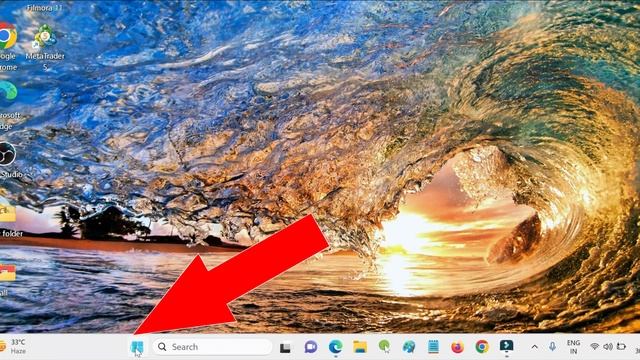This screenshot has height=360, width=640.
Task: Click the volume speaker tray icon
Action: (608, 347)
